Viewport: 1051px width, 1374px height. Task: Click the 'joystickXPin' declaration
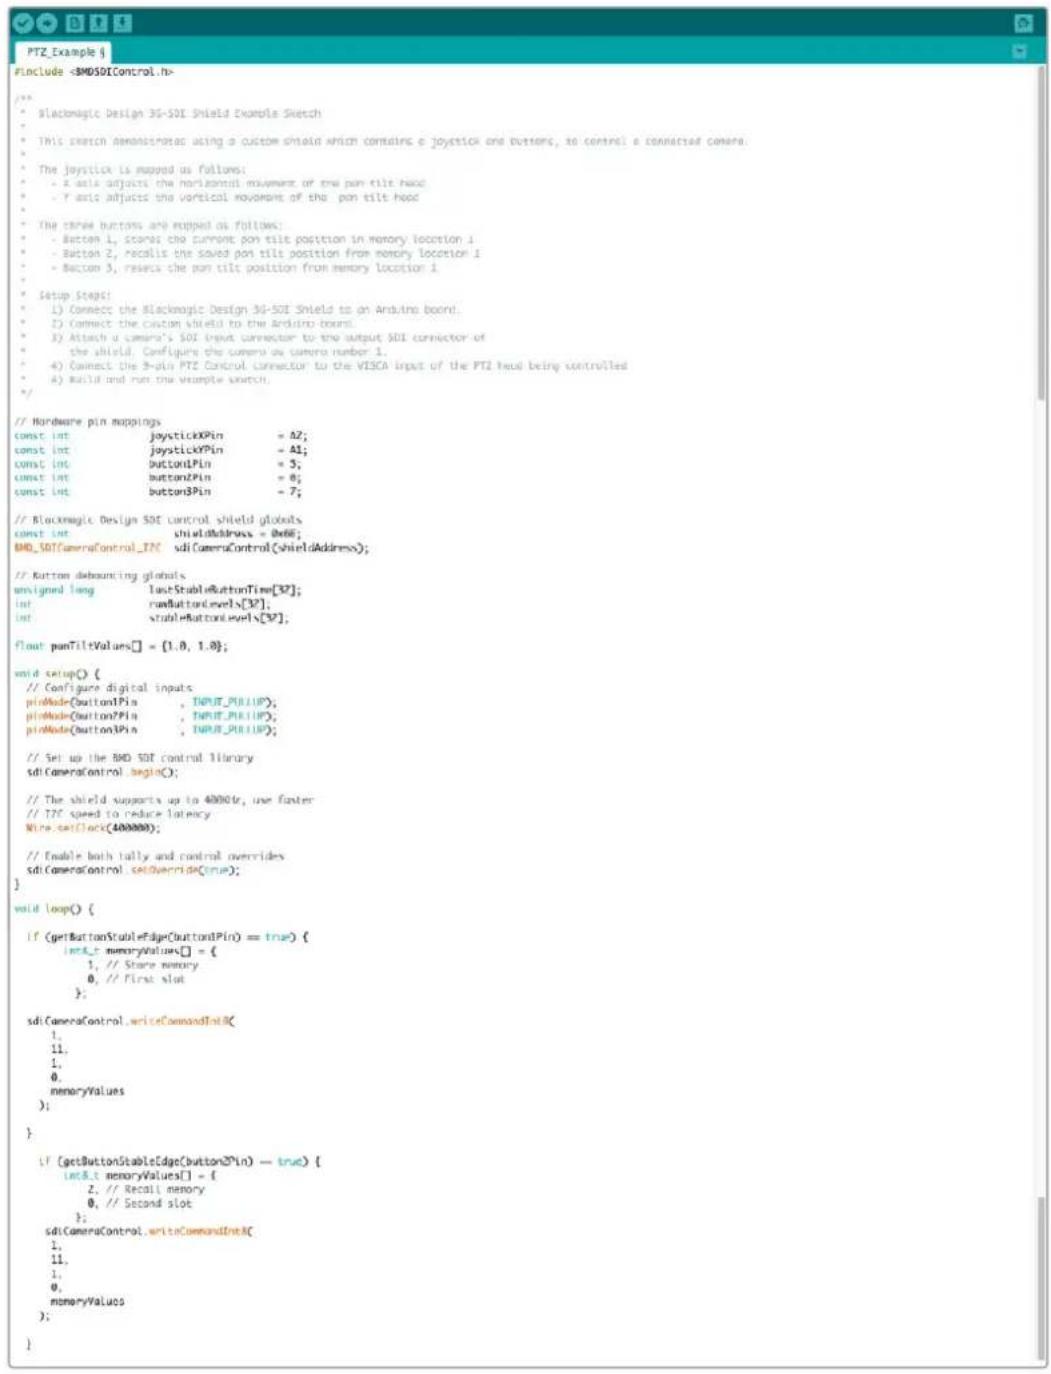coord(186,436)
